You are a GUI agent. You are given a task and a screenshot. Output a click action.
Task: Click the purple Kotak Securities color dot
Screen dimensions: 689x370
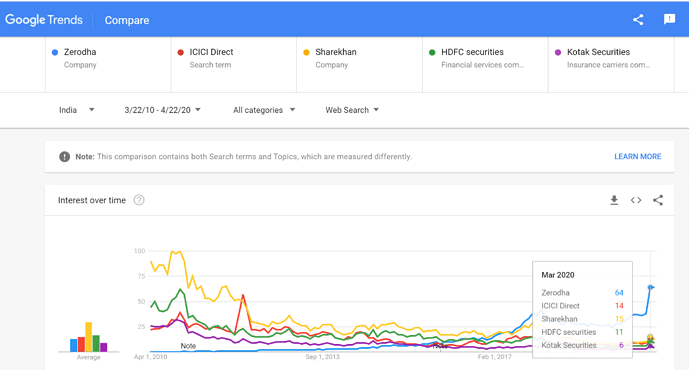(558, 52)
